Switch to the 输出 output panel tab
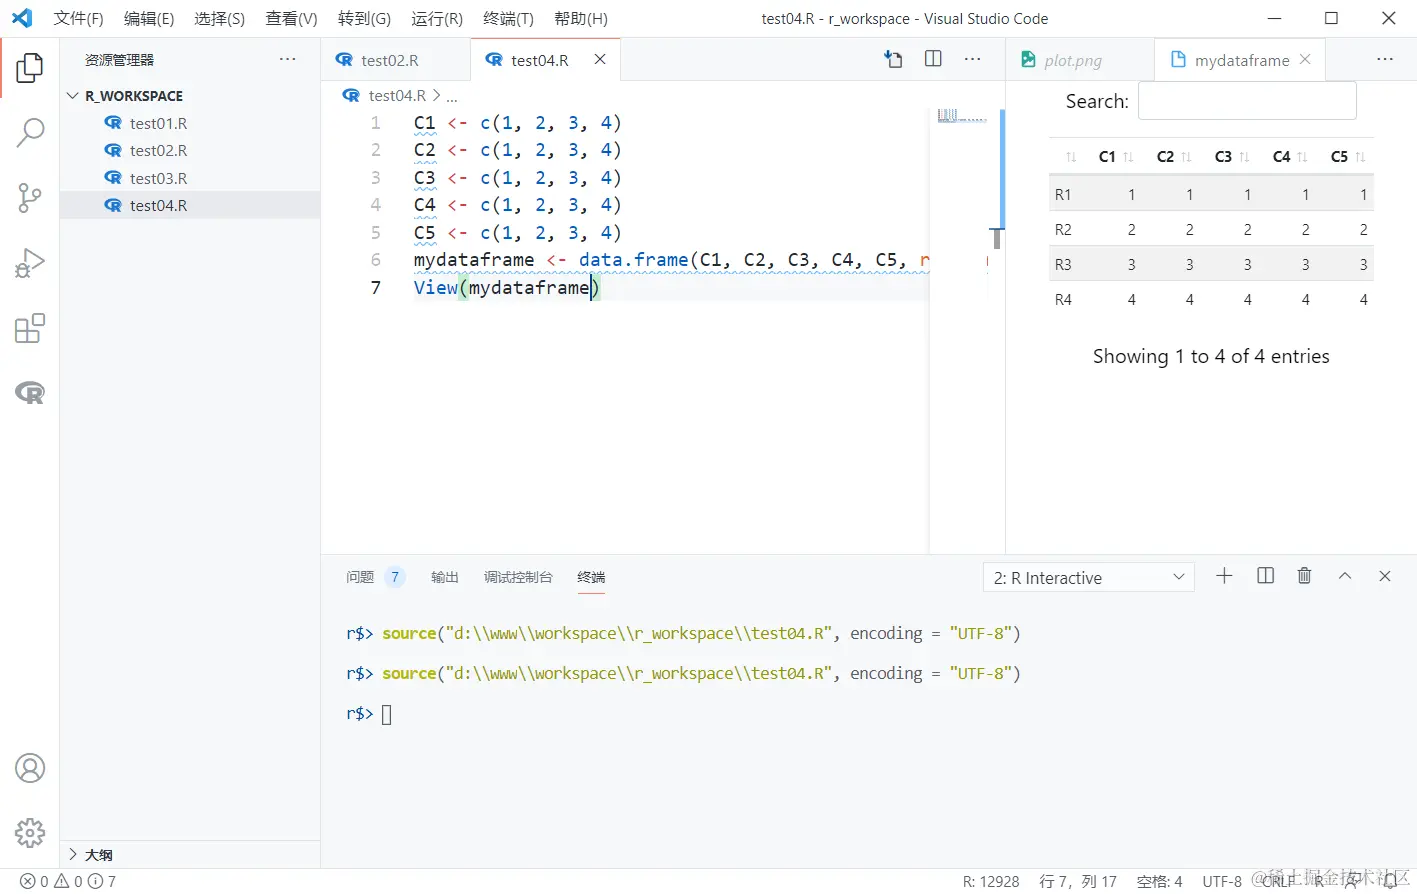Screen dimensions: 1417x894 tap(444, 577)
